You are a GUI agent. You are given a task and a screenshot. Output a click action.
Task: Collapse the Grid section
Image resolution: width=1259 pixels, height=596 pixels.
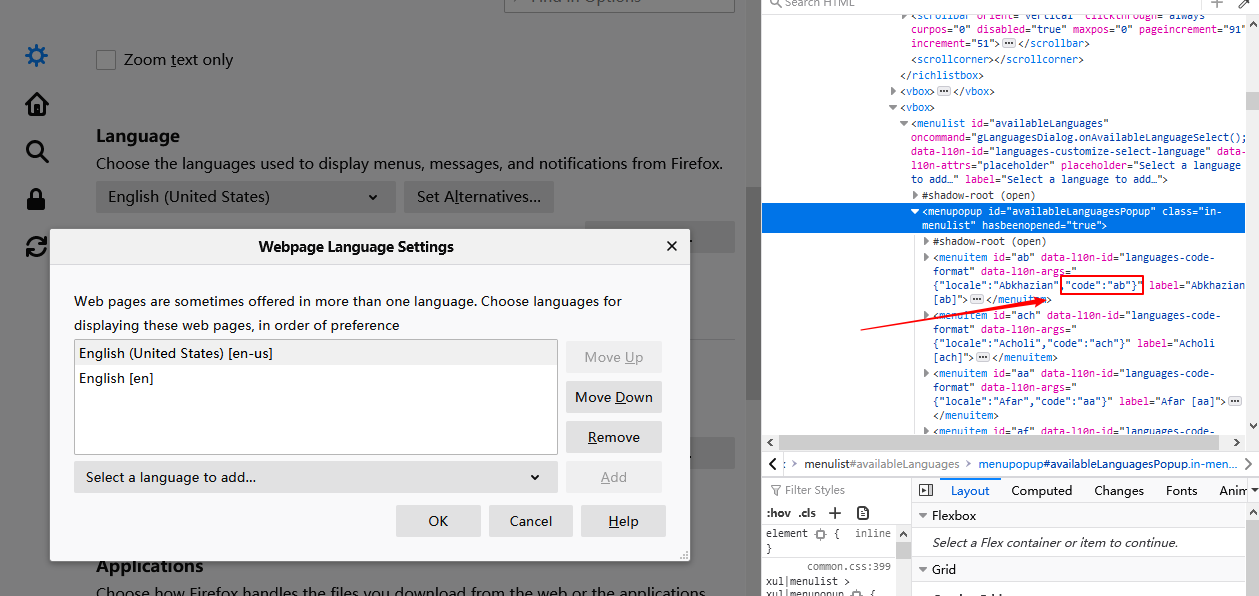[x=921, y=570]
